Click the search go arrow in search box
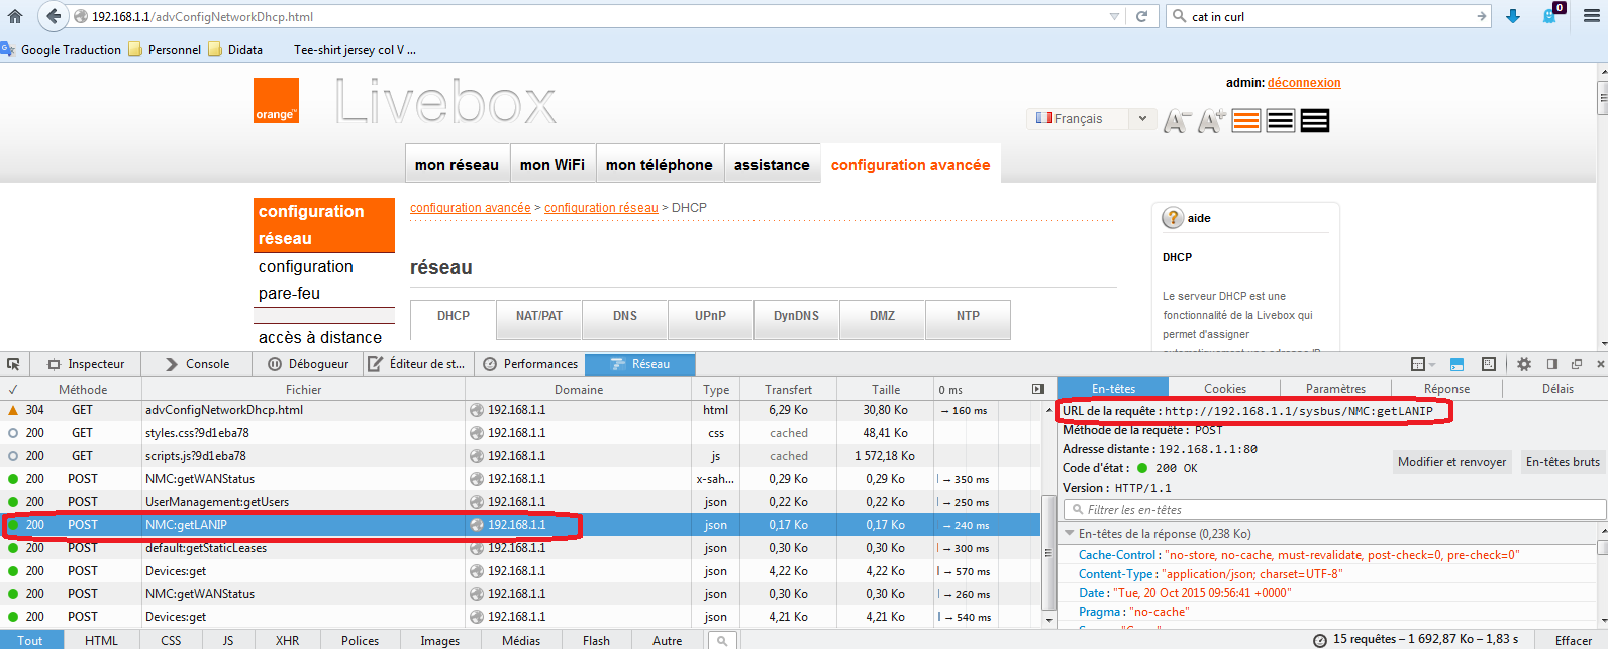Viewport: 1608px width, 649px height. [x=1481, y=16]
